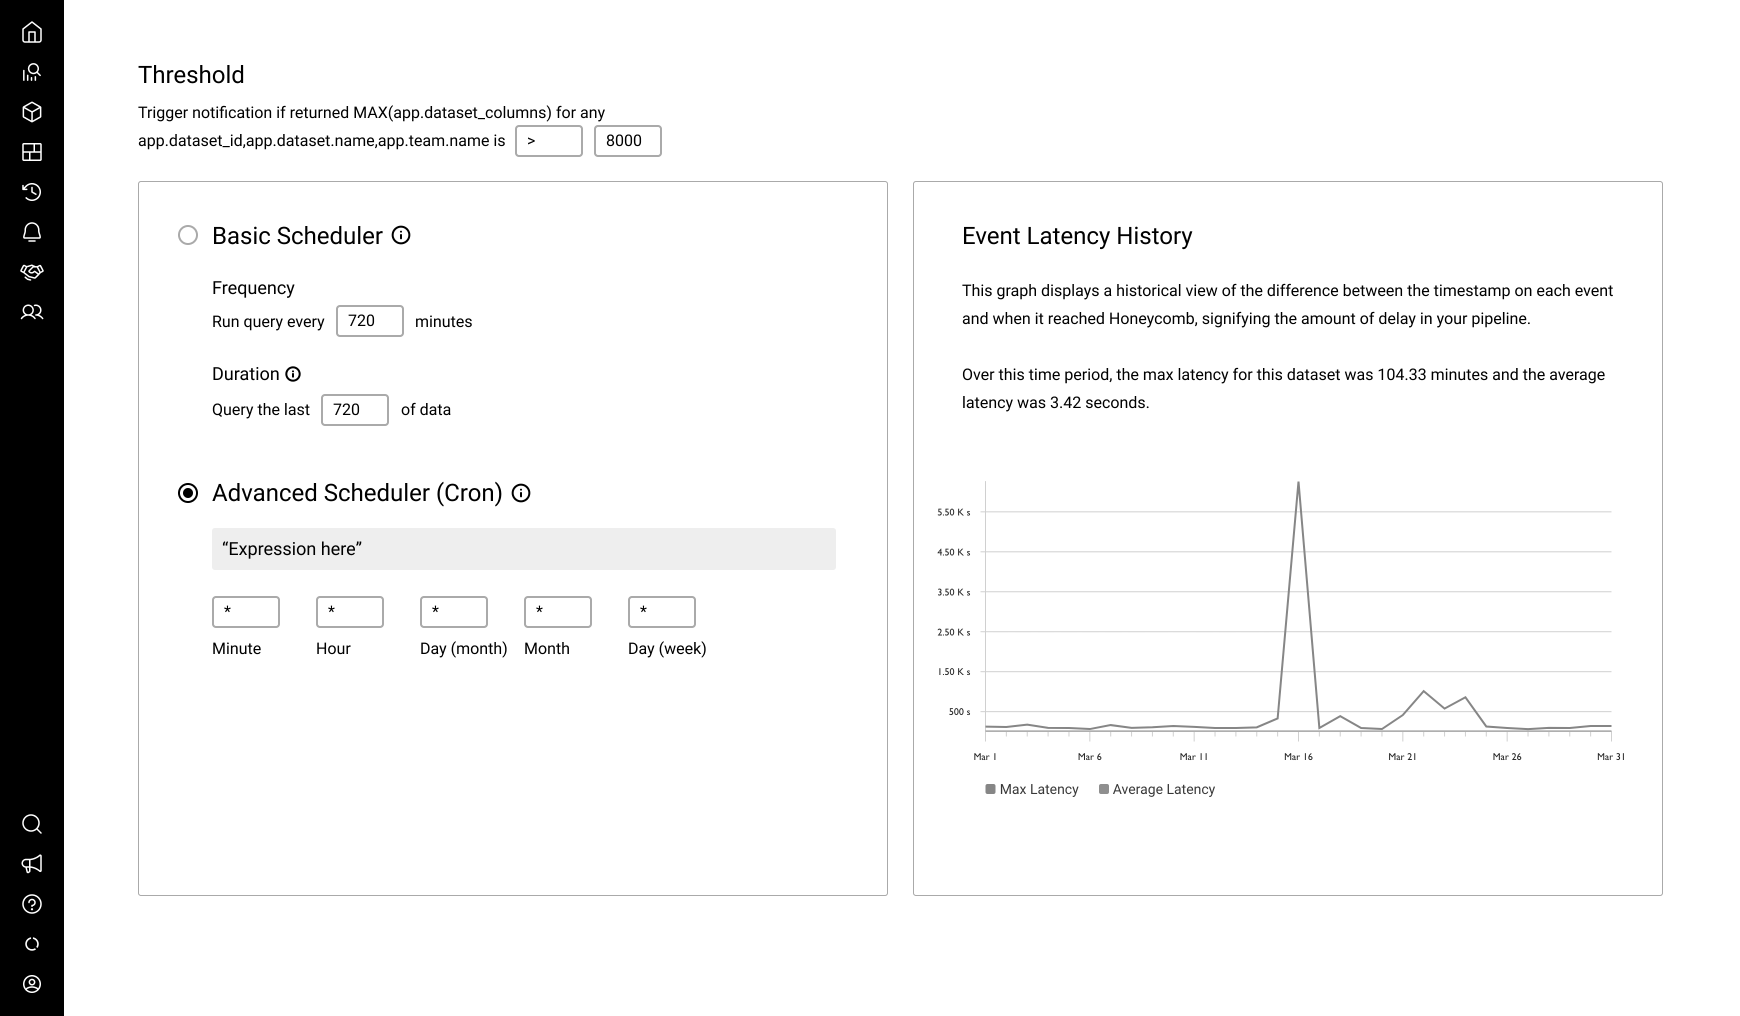The image size is (1740, 1016).
Task: Open the threshold comparison operator dropdown
Action: [548, 141]
